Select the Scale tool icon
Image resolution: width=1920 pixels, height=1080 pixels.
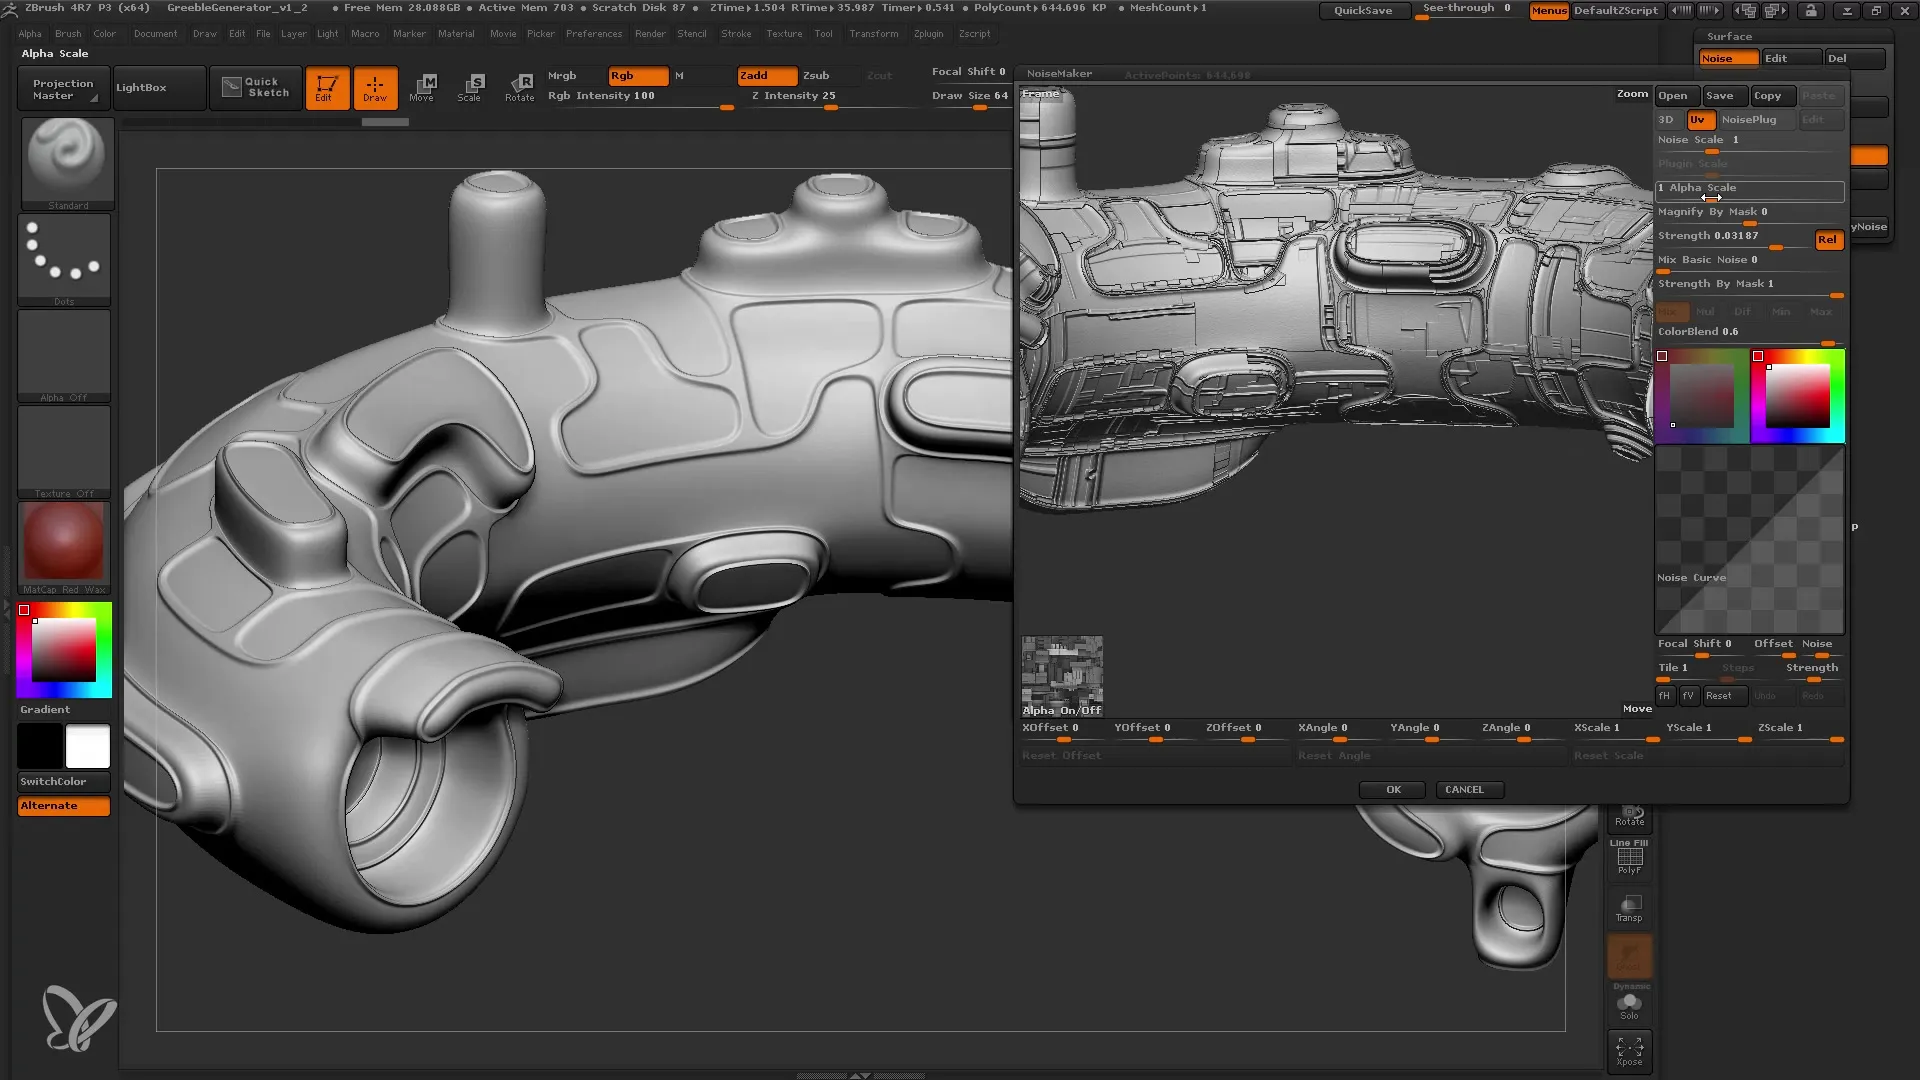(471, 86)
